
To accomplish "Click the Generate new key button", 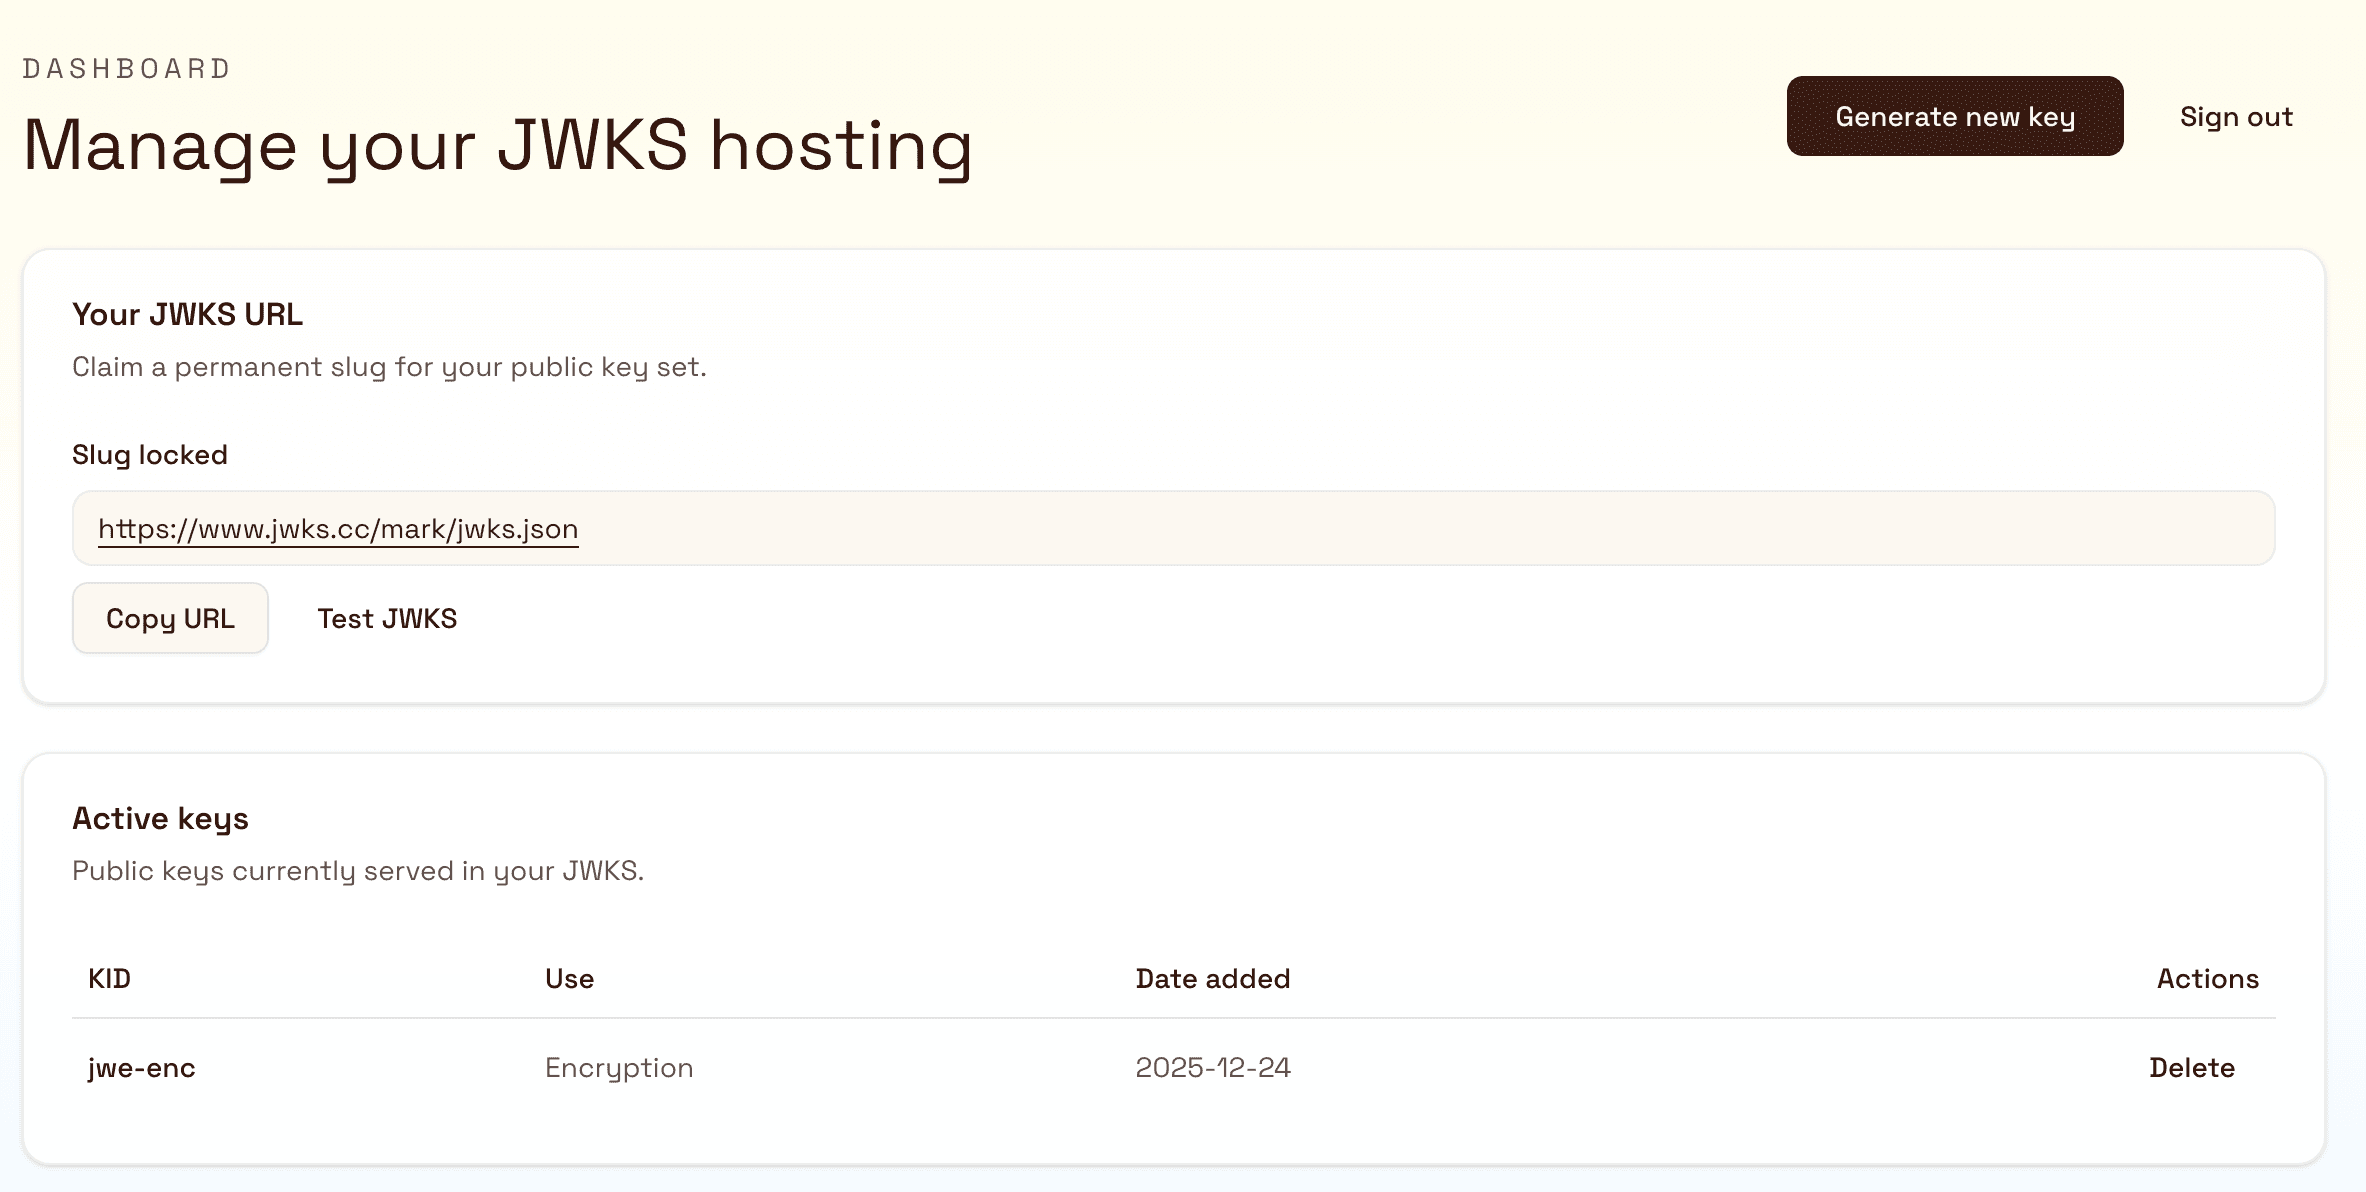I will [x=1954, y=116].
